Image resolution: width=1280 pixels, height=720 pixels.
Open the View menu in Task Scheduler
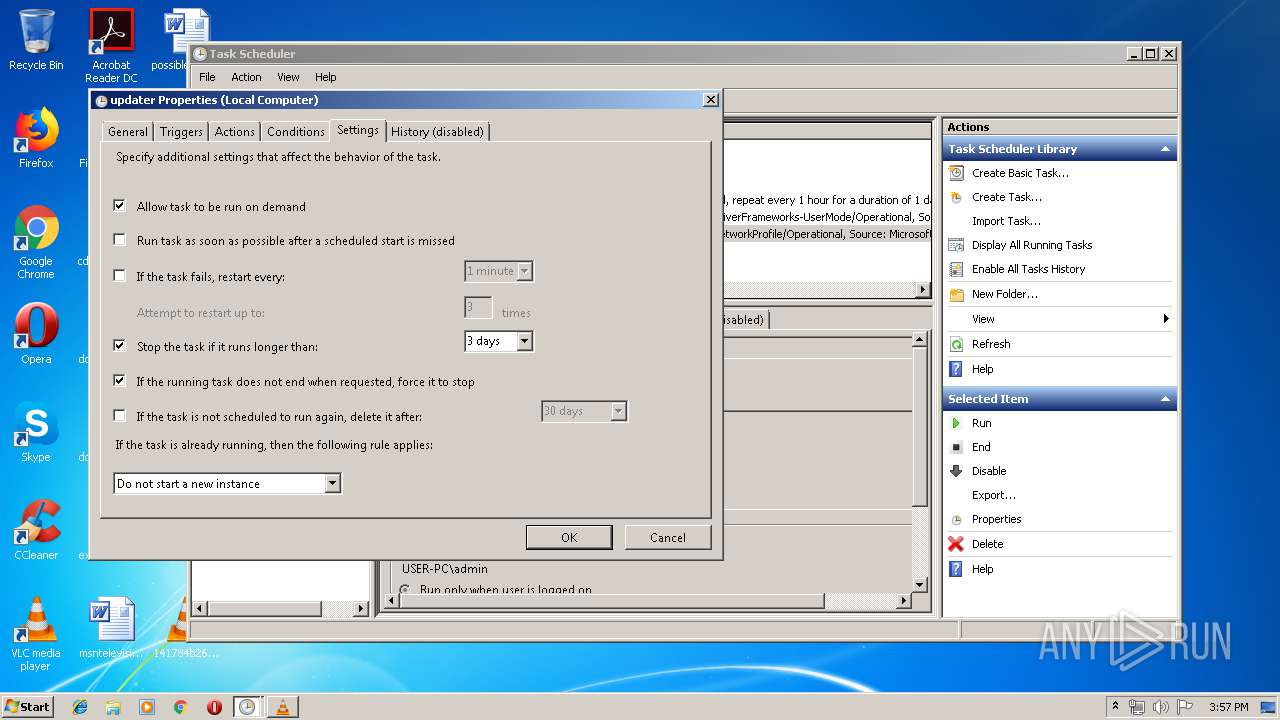pyautogui.click(x=288, y=77)
